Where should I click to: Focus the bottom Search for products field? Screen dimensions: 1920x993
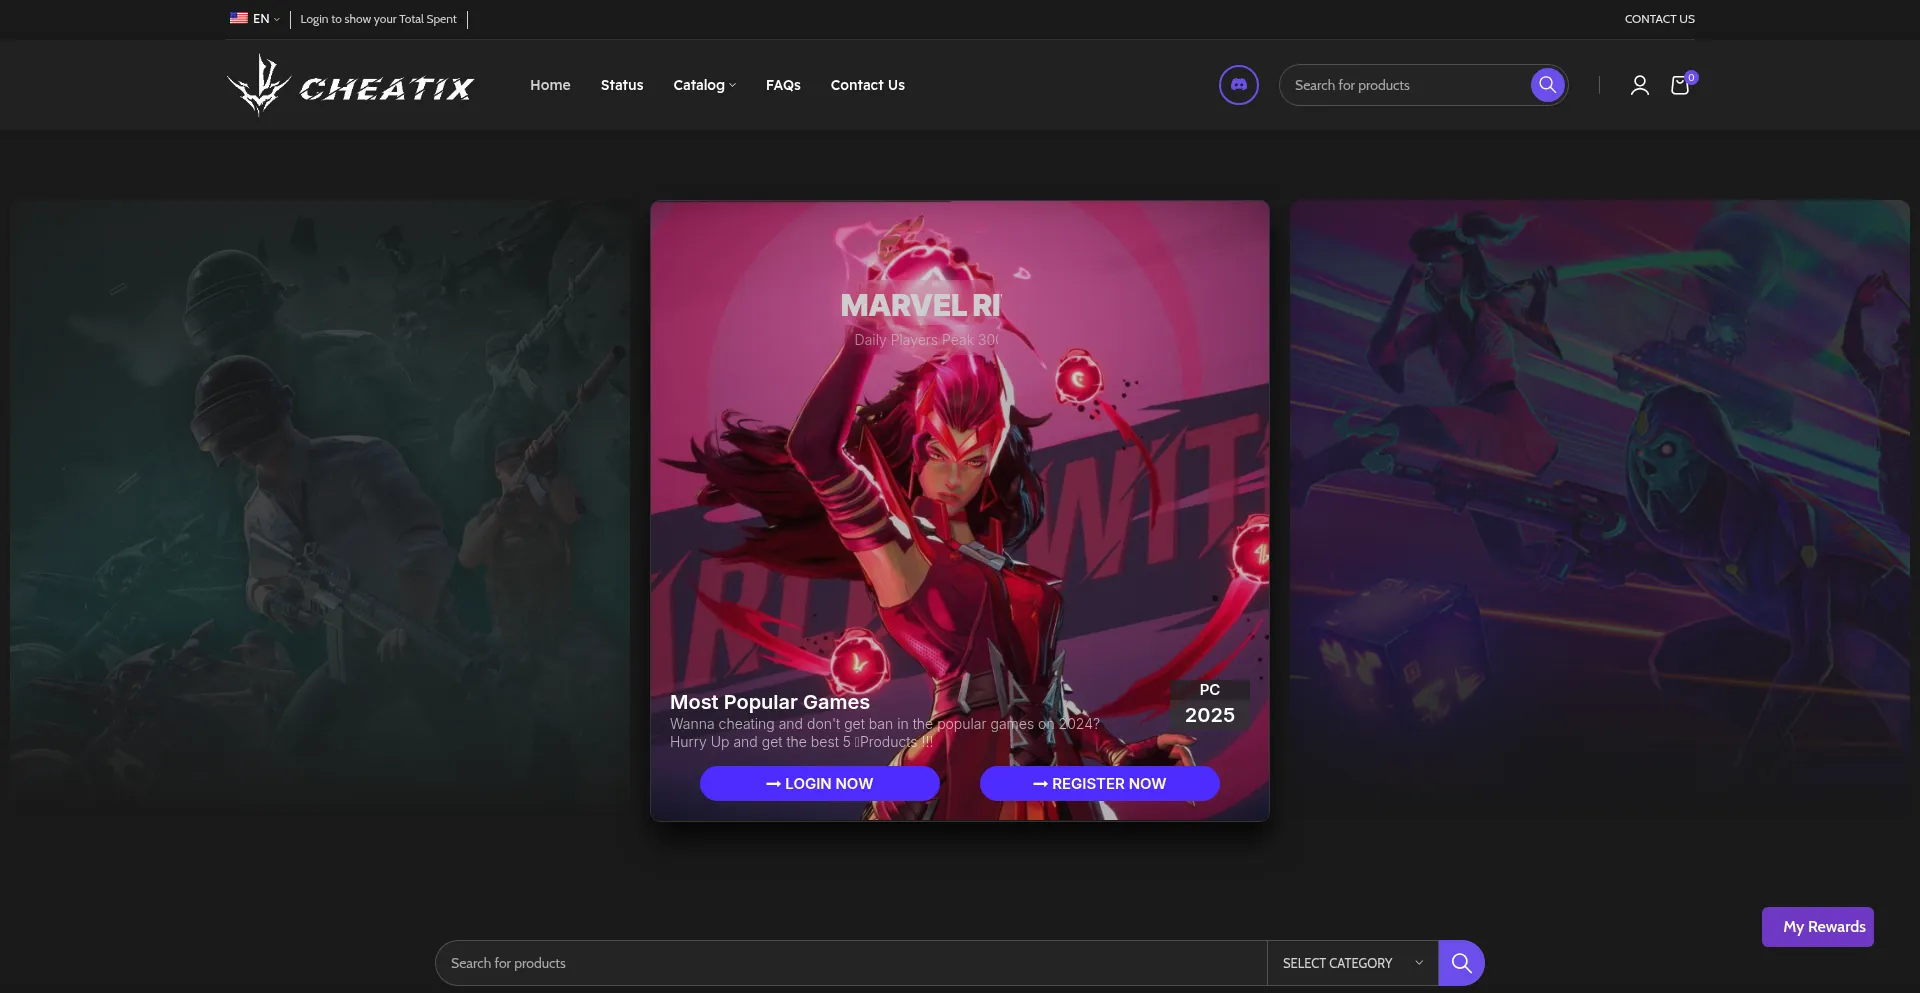(851, 963)
